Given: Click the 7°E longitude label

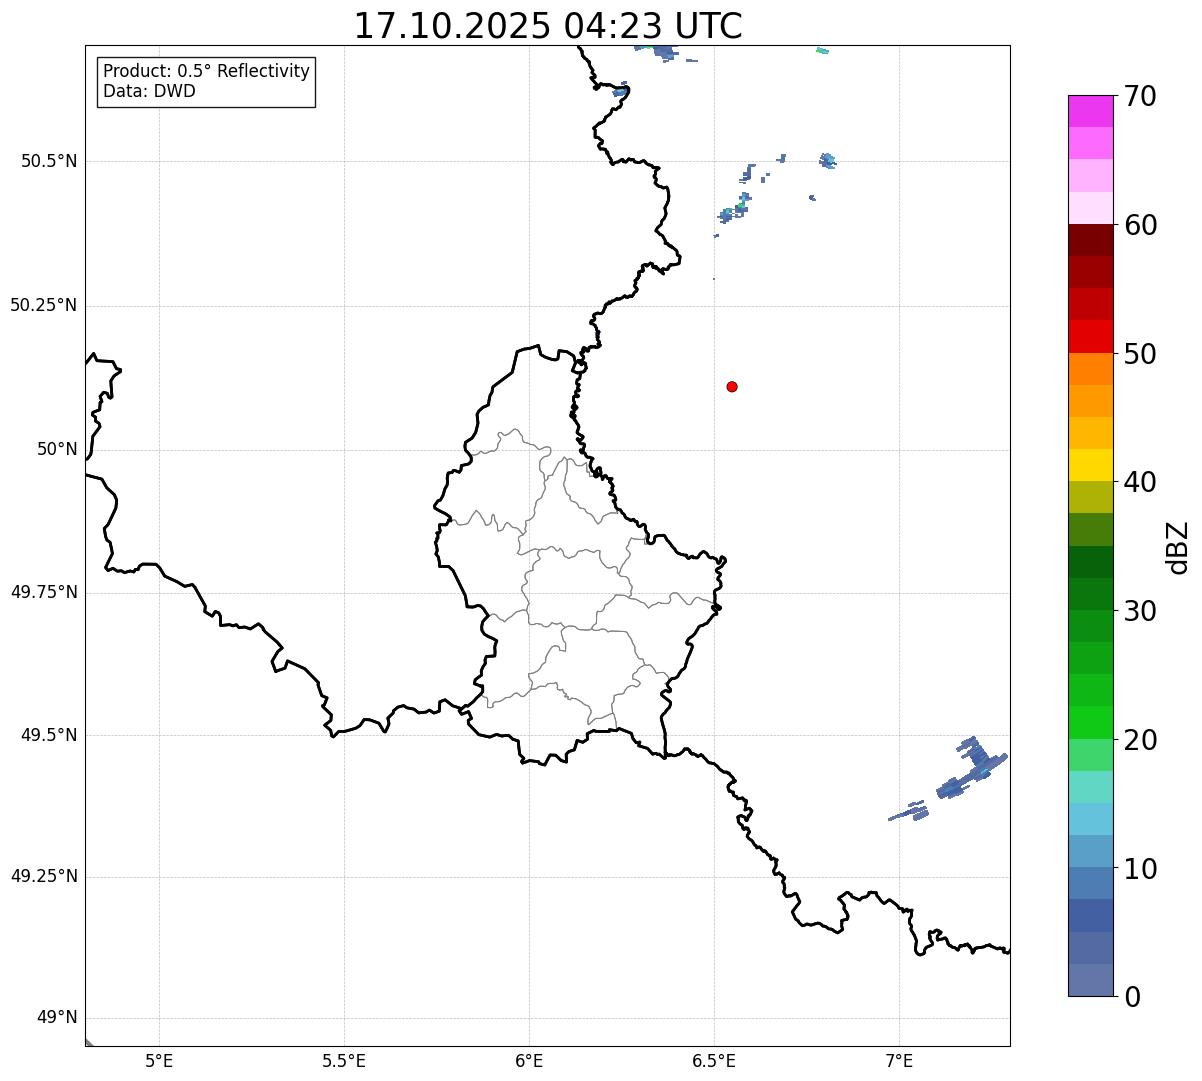Looking at the screenshot, I should coord(899,1060).
